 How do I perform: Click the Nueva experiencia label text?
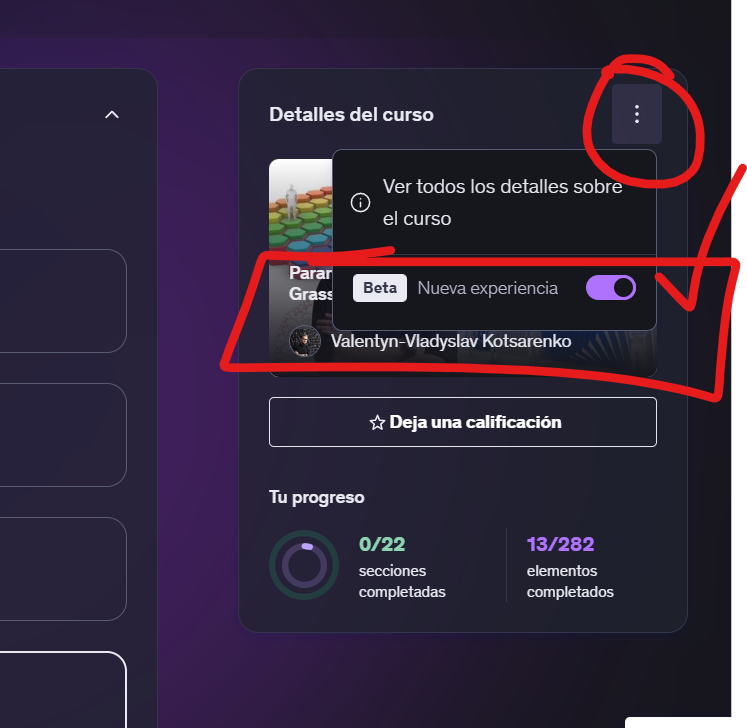(x=487, y=288)
